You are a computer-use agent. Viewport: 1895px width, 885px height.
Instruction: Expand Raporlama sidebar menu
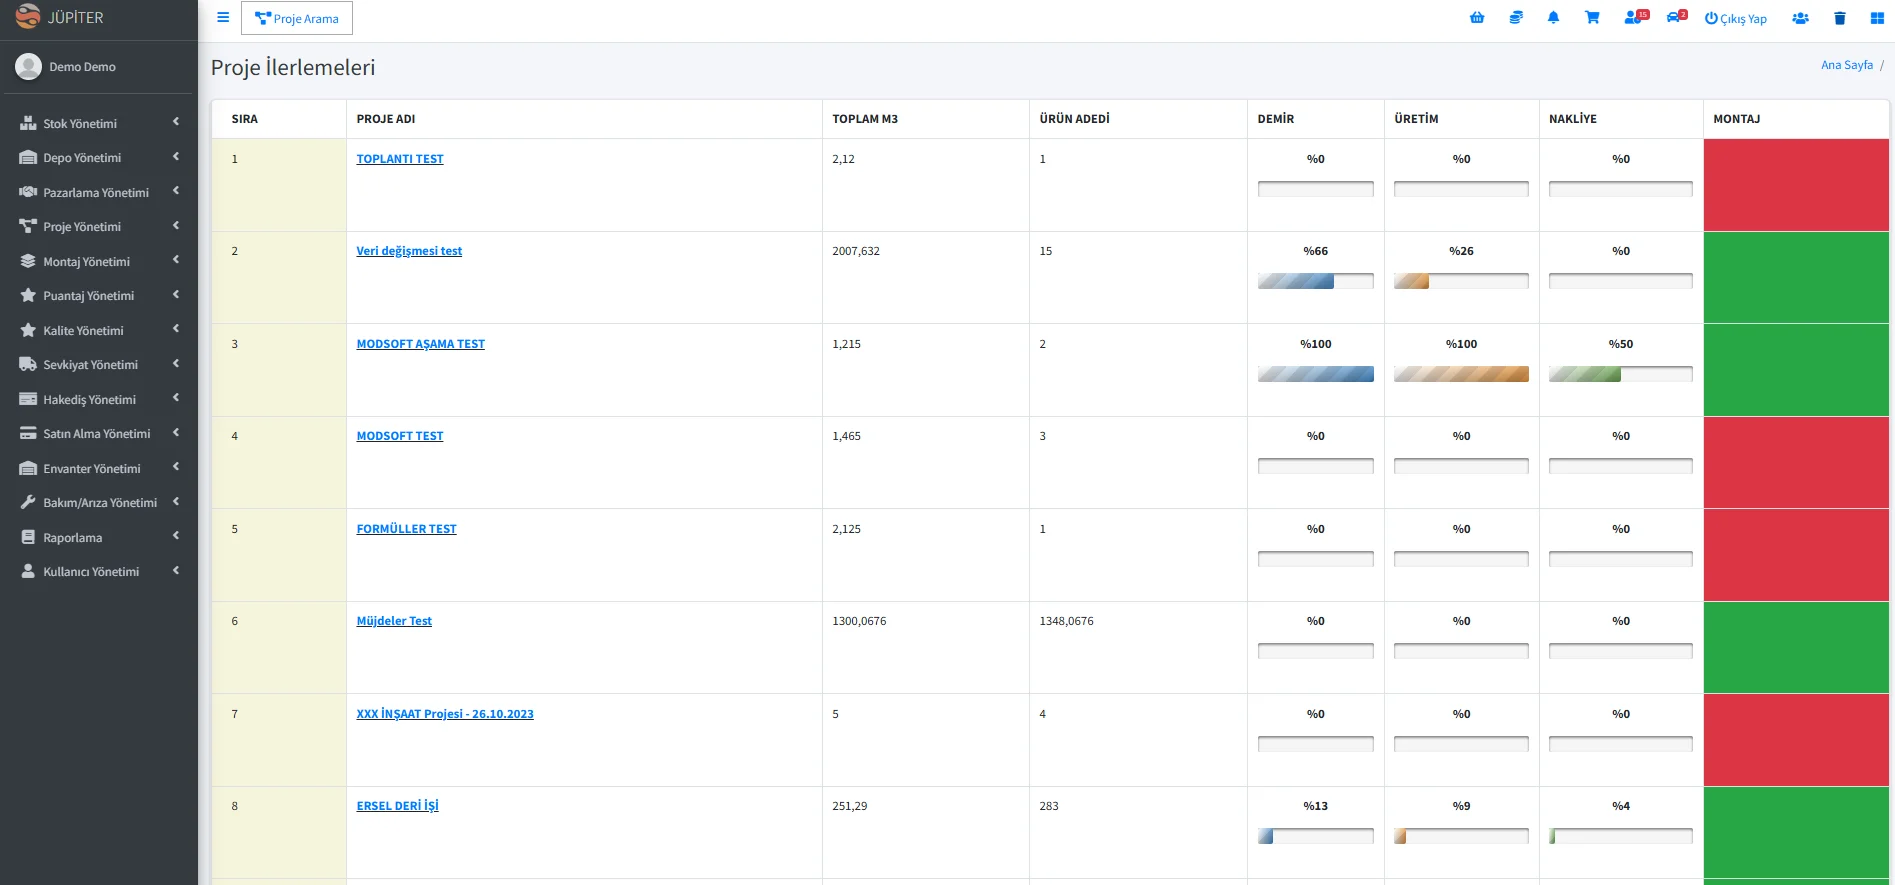[x=99, y=537]
